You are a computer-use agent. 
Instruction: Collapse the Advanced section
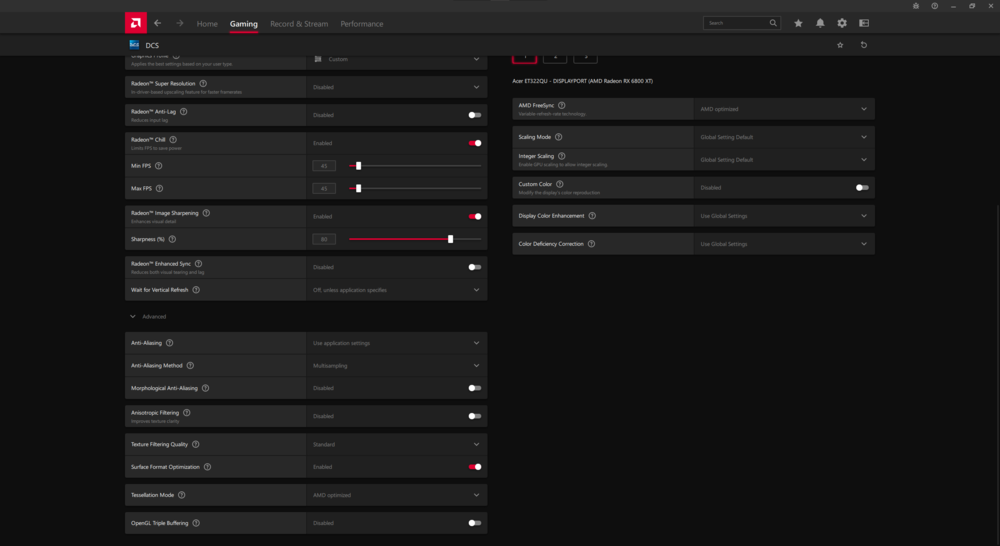coord(133,317)
